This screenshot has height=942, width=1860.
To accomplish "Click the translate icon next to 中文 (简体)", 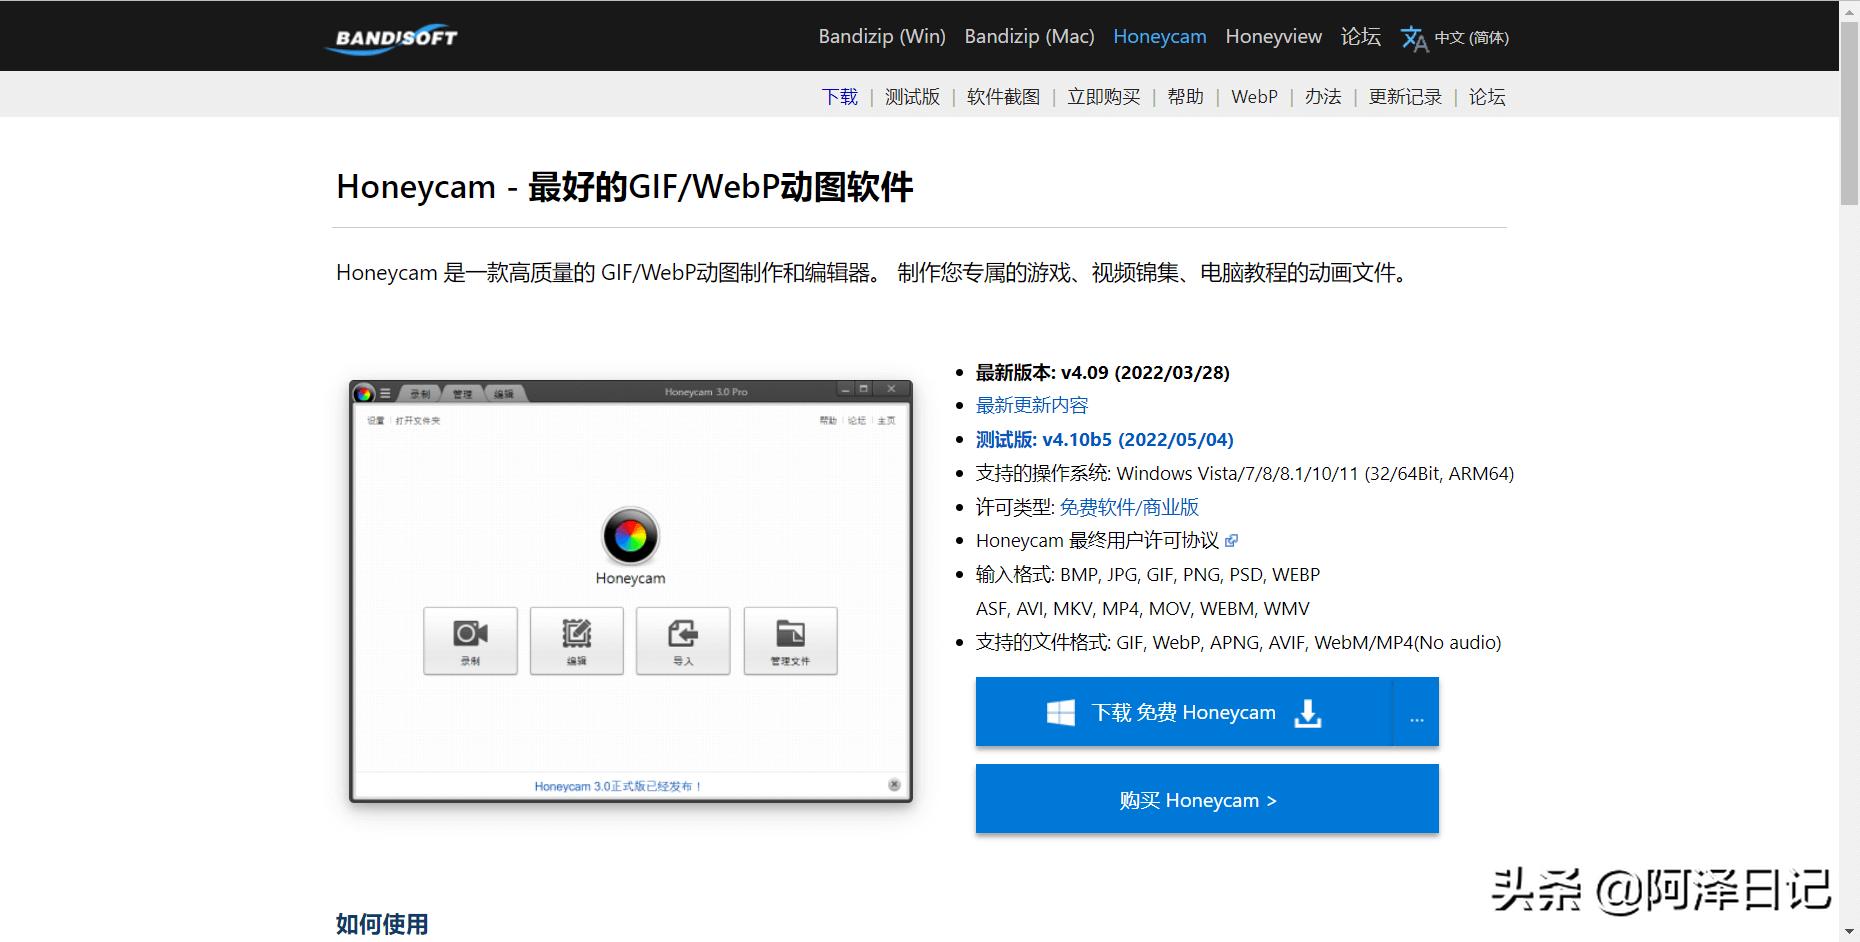I will click(1413, 38).
